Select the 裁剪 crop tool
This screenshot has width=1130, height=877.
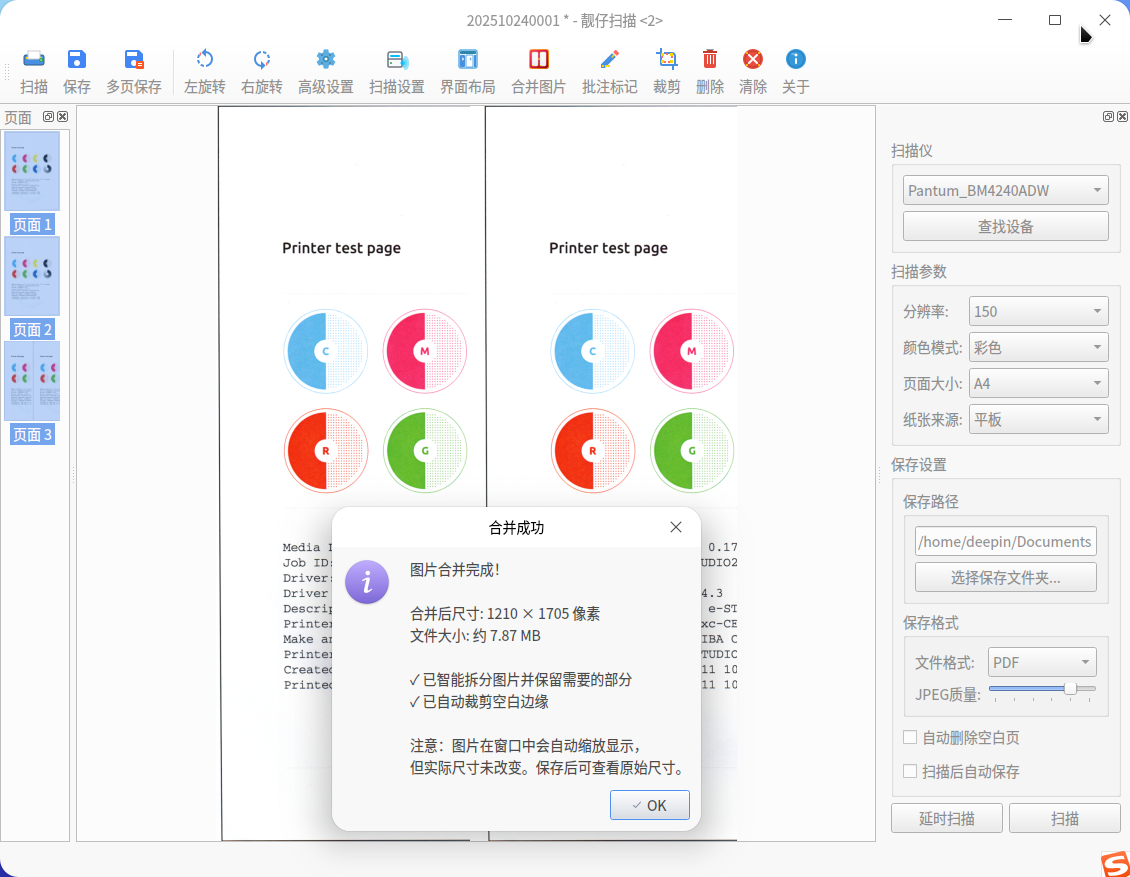pos(667,71)
